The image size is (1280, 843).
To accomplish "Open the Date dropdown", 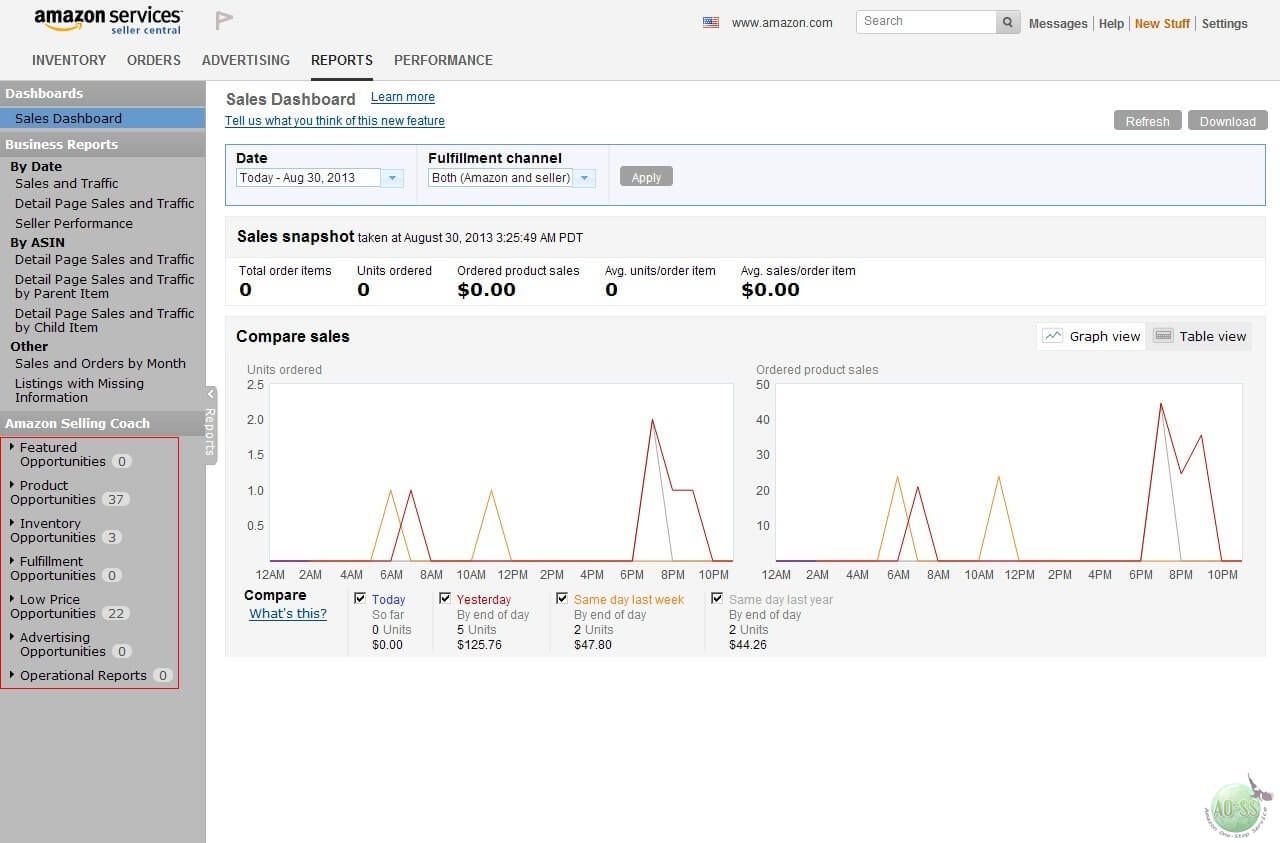I will point(392,176).
